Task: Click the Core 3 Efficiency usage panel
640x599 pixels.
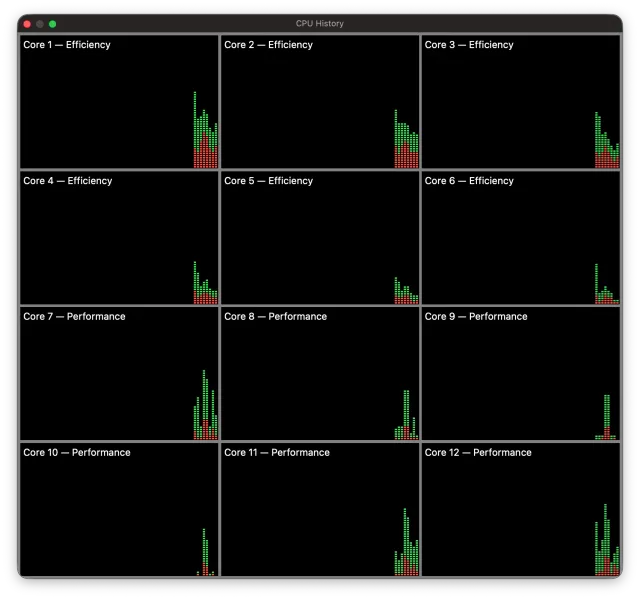Action: (x=520, y=102)
